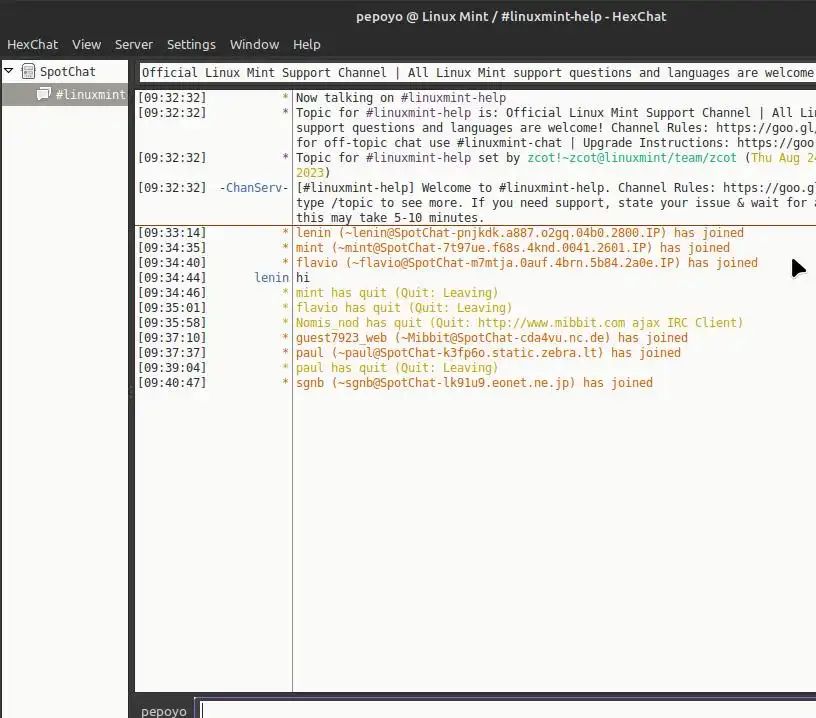Image resolution: width=816 pixels, height=718 pixels.
Task: Collapse the SpotChat server tree
Action: pos(9,70)
